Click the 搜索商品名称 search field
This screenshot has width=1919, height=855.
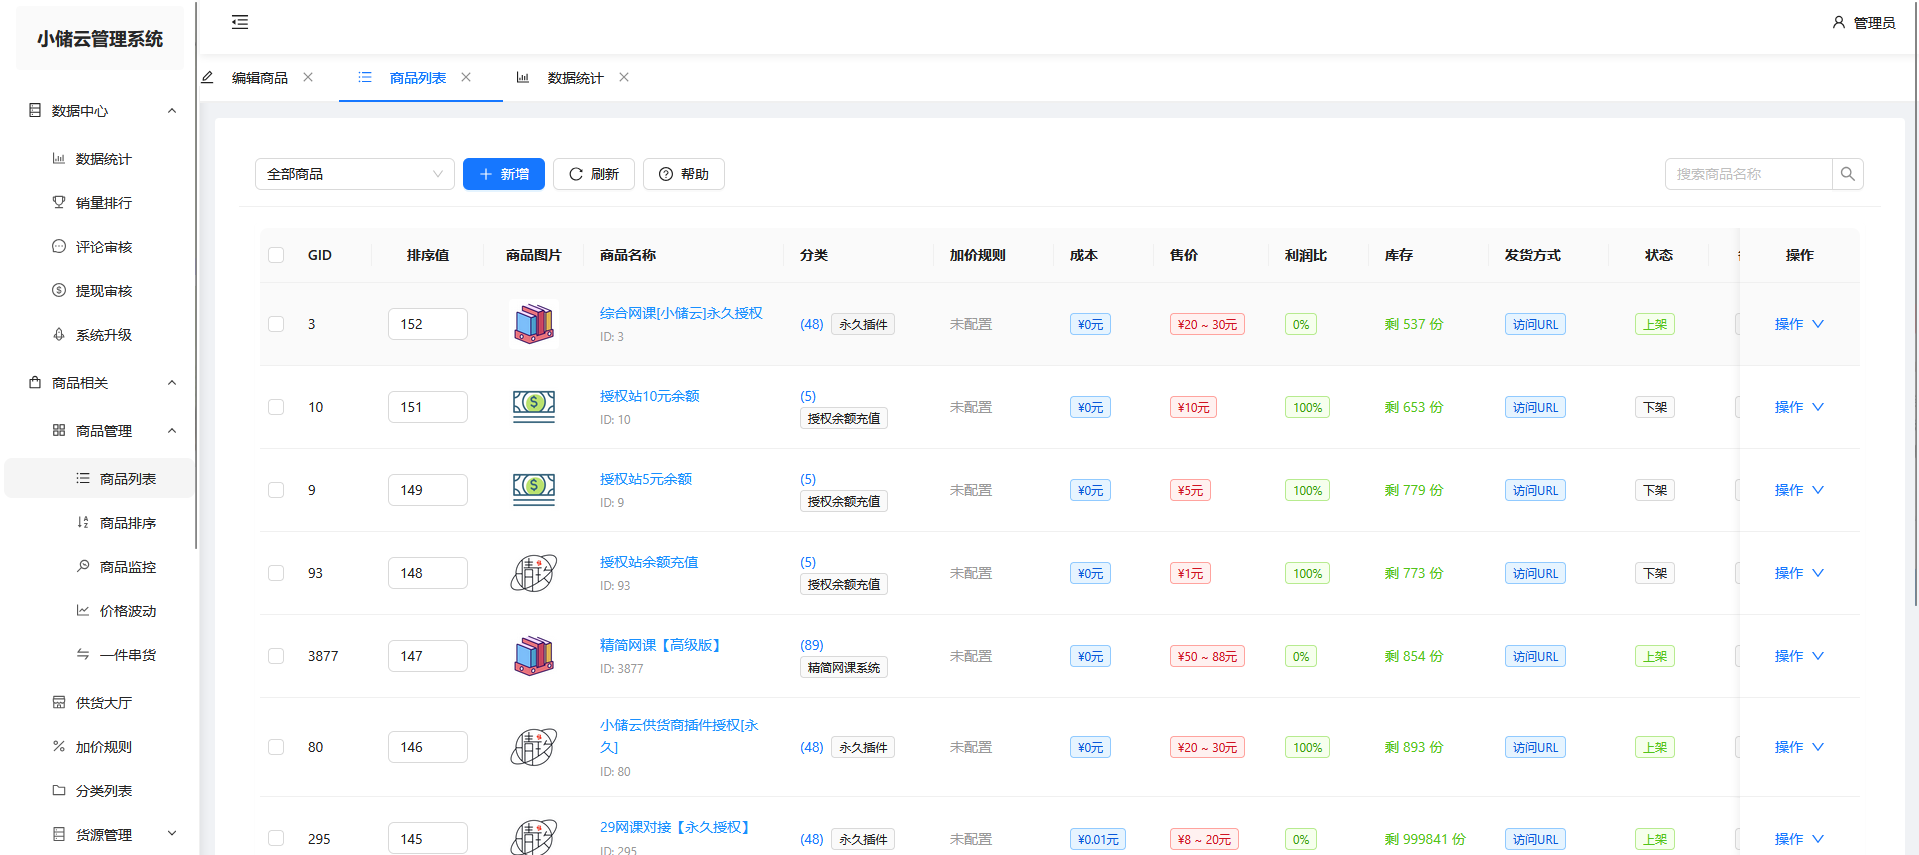[x=1748, y=174]
